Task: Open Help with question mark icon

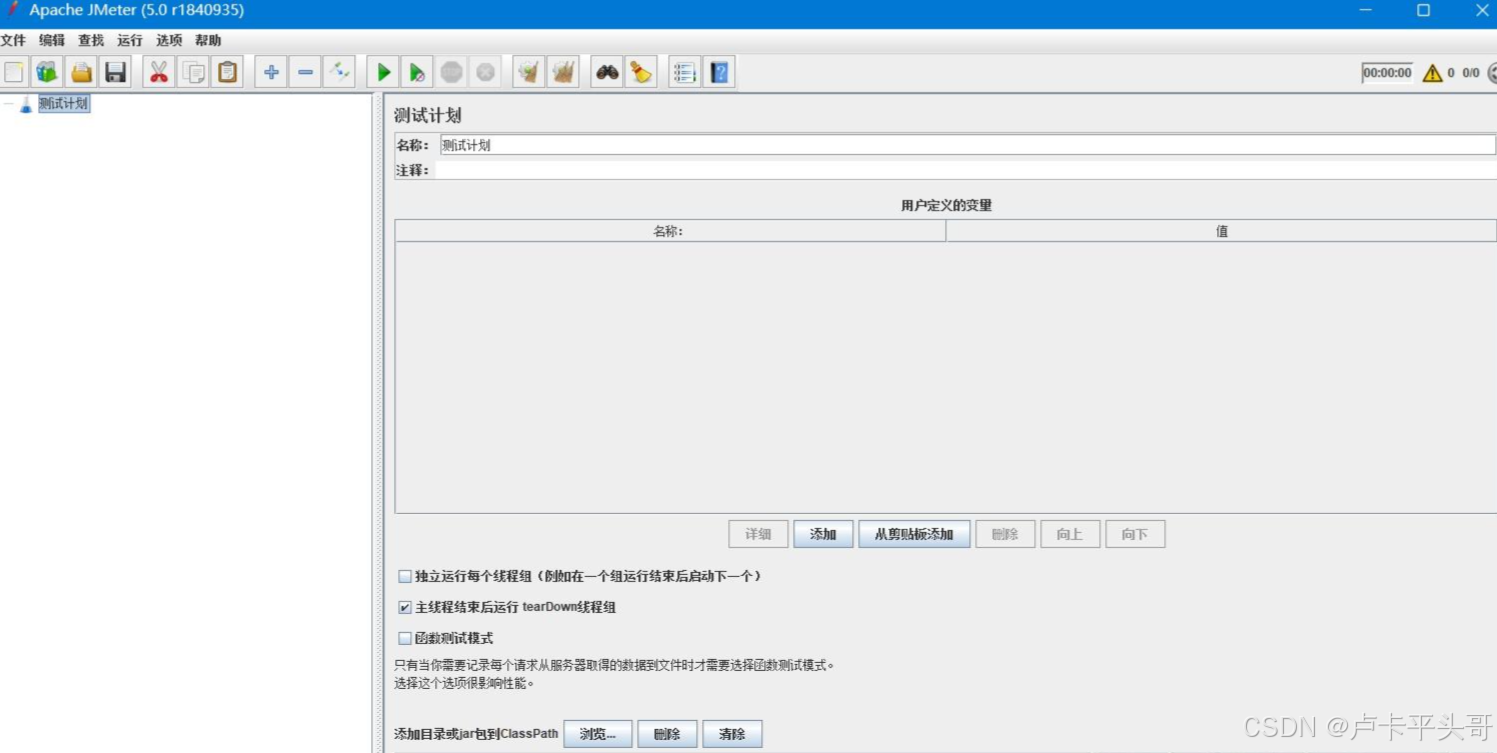Action: tap(719, 72)
